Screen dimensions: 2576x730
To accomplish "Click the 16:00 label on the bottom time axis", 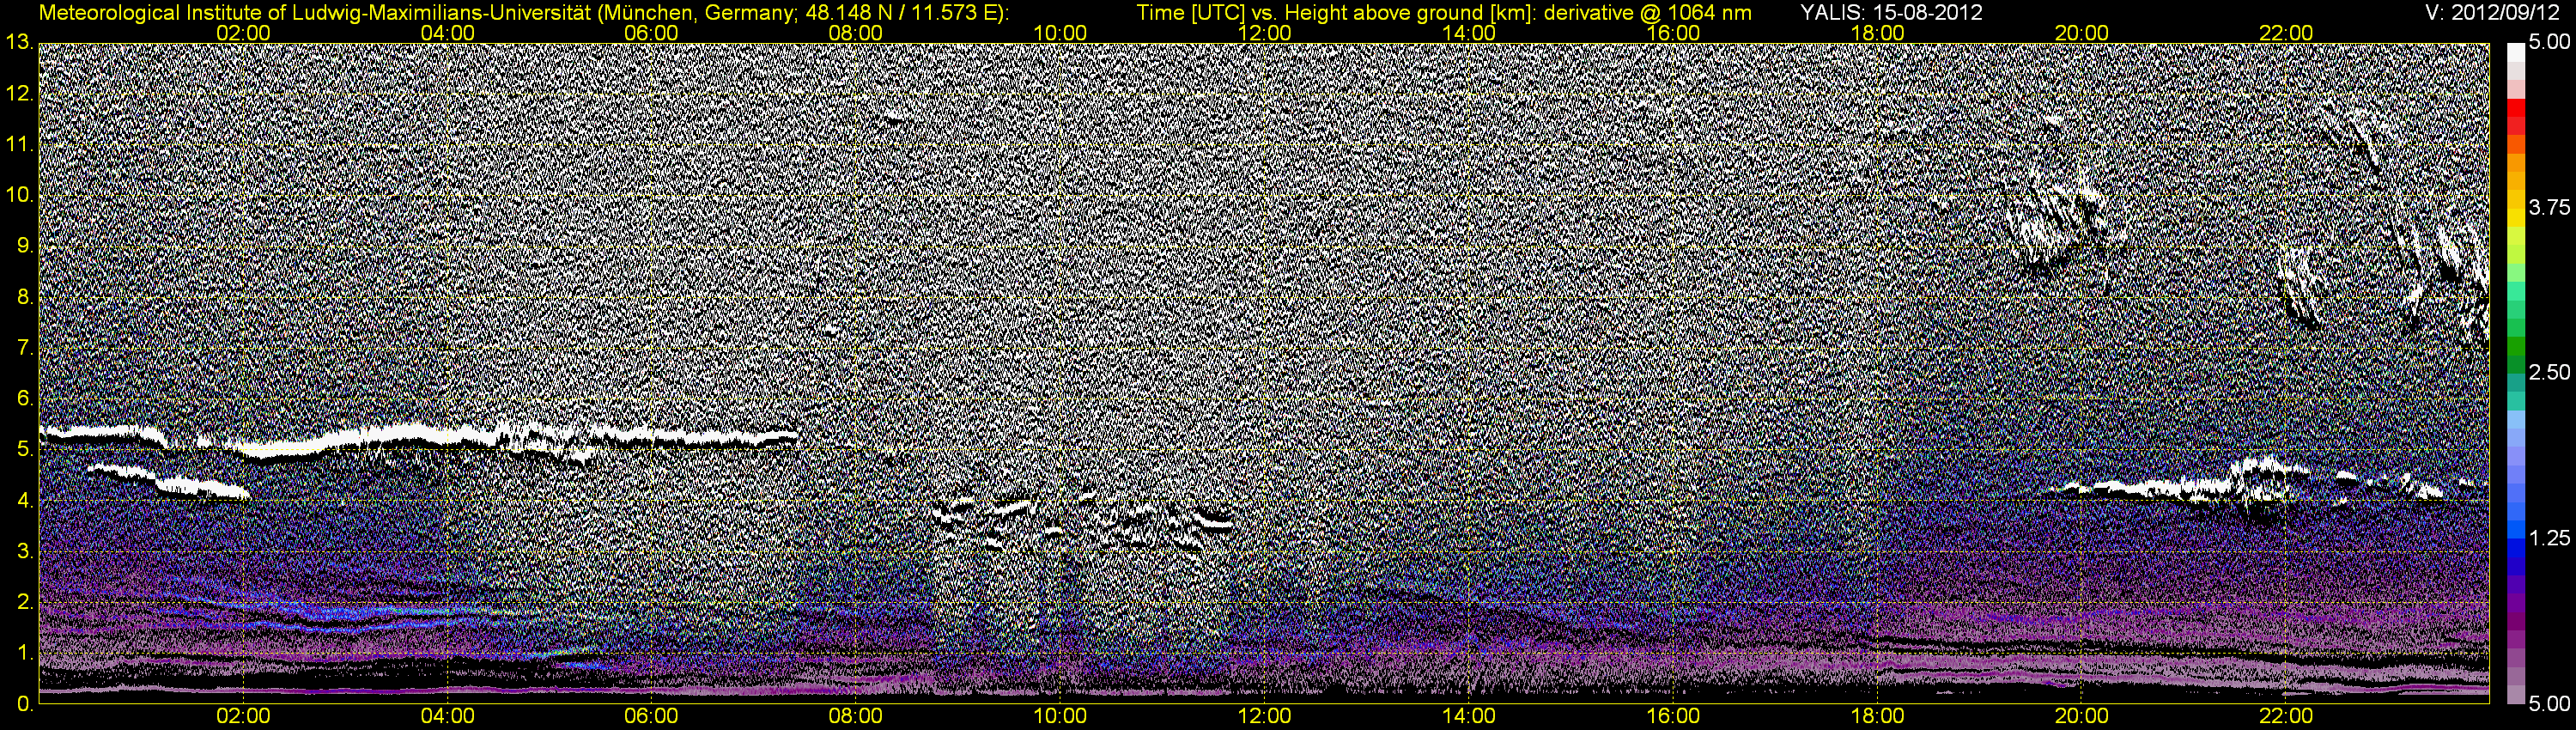I will [1673, 716].
